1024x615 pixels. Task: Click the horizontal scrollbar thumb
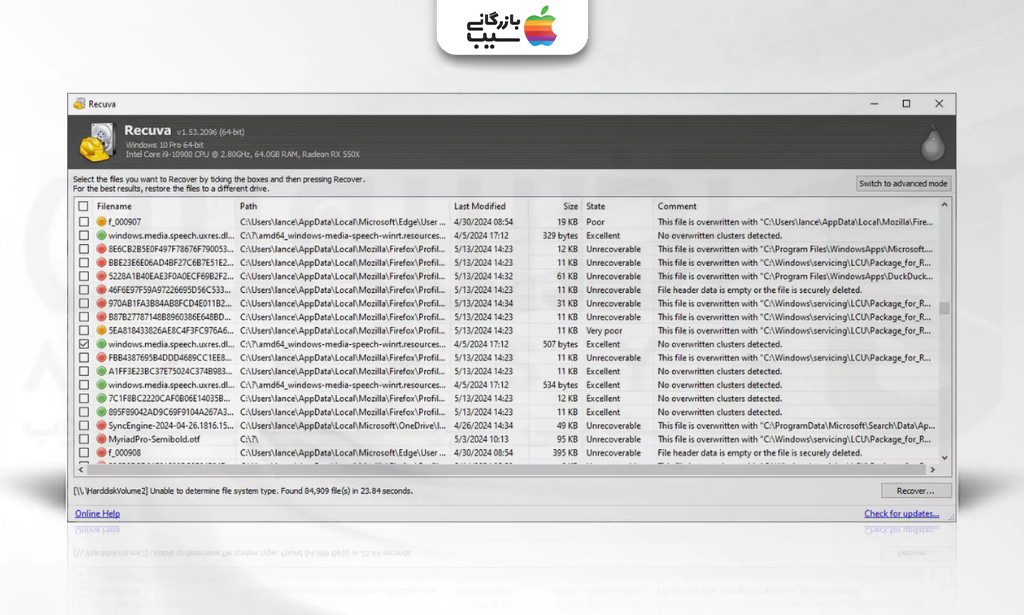pyautogui.click(x=506, y=469)
